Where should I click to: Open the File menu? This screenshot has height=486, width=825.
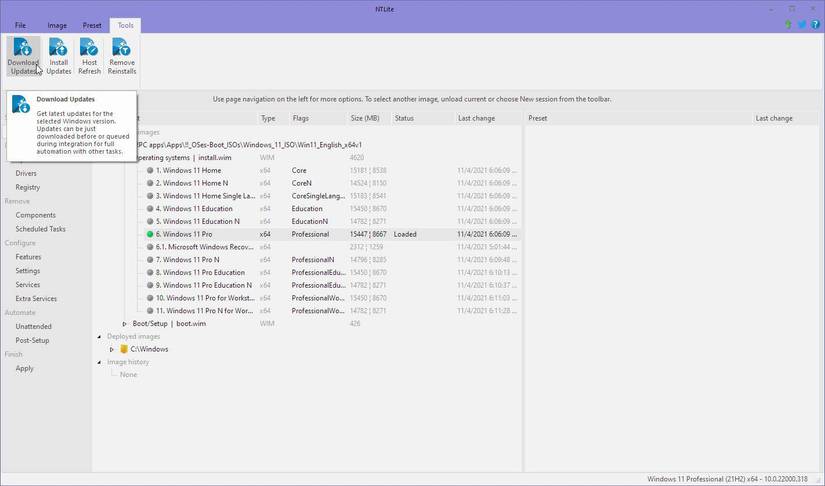[x=21, y=25]
